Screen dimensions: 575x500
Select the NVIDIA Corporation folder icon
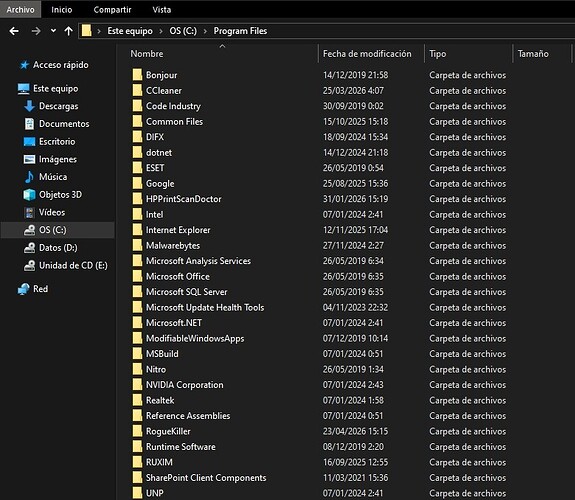pos(137,385)
